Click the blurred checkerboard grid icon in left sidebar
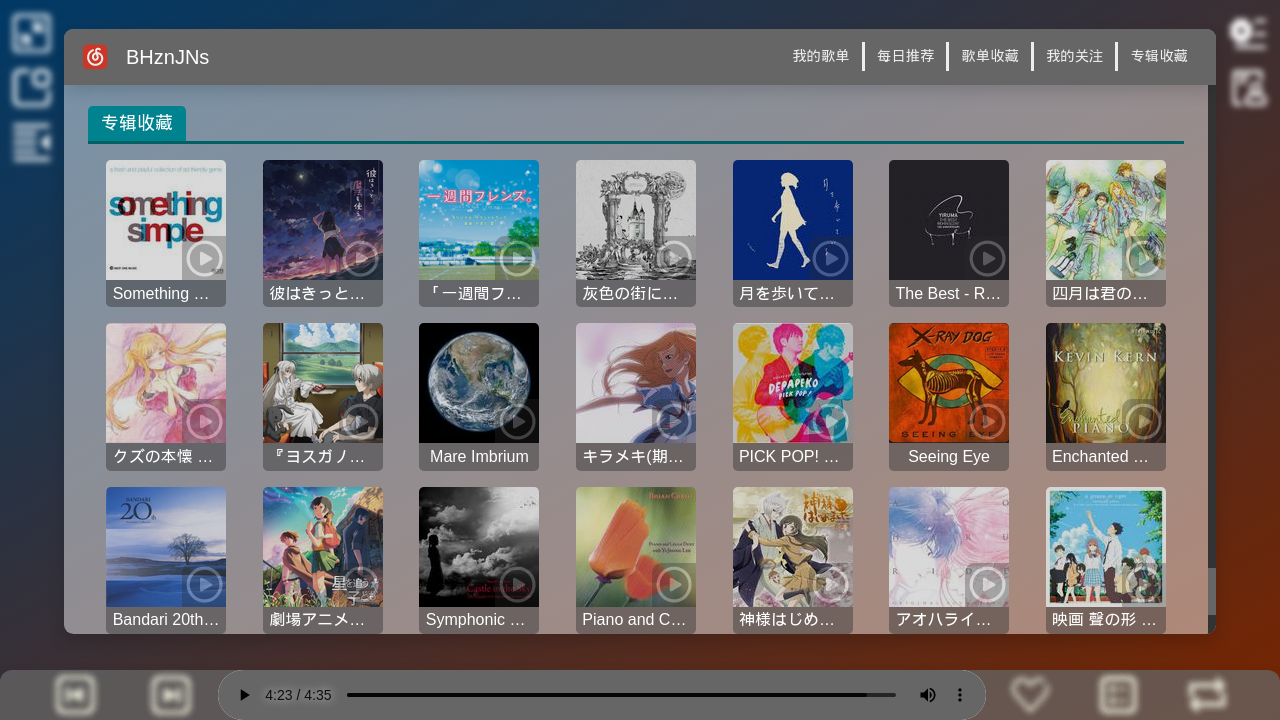1280x720 pixels. pyautogui.click(x=32, y=33)
